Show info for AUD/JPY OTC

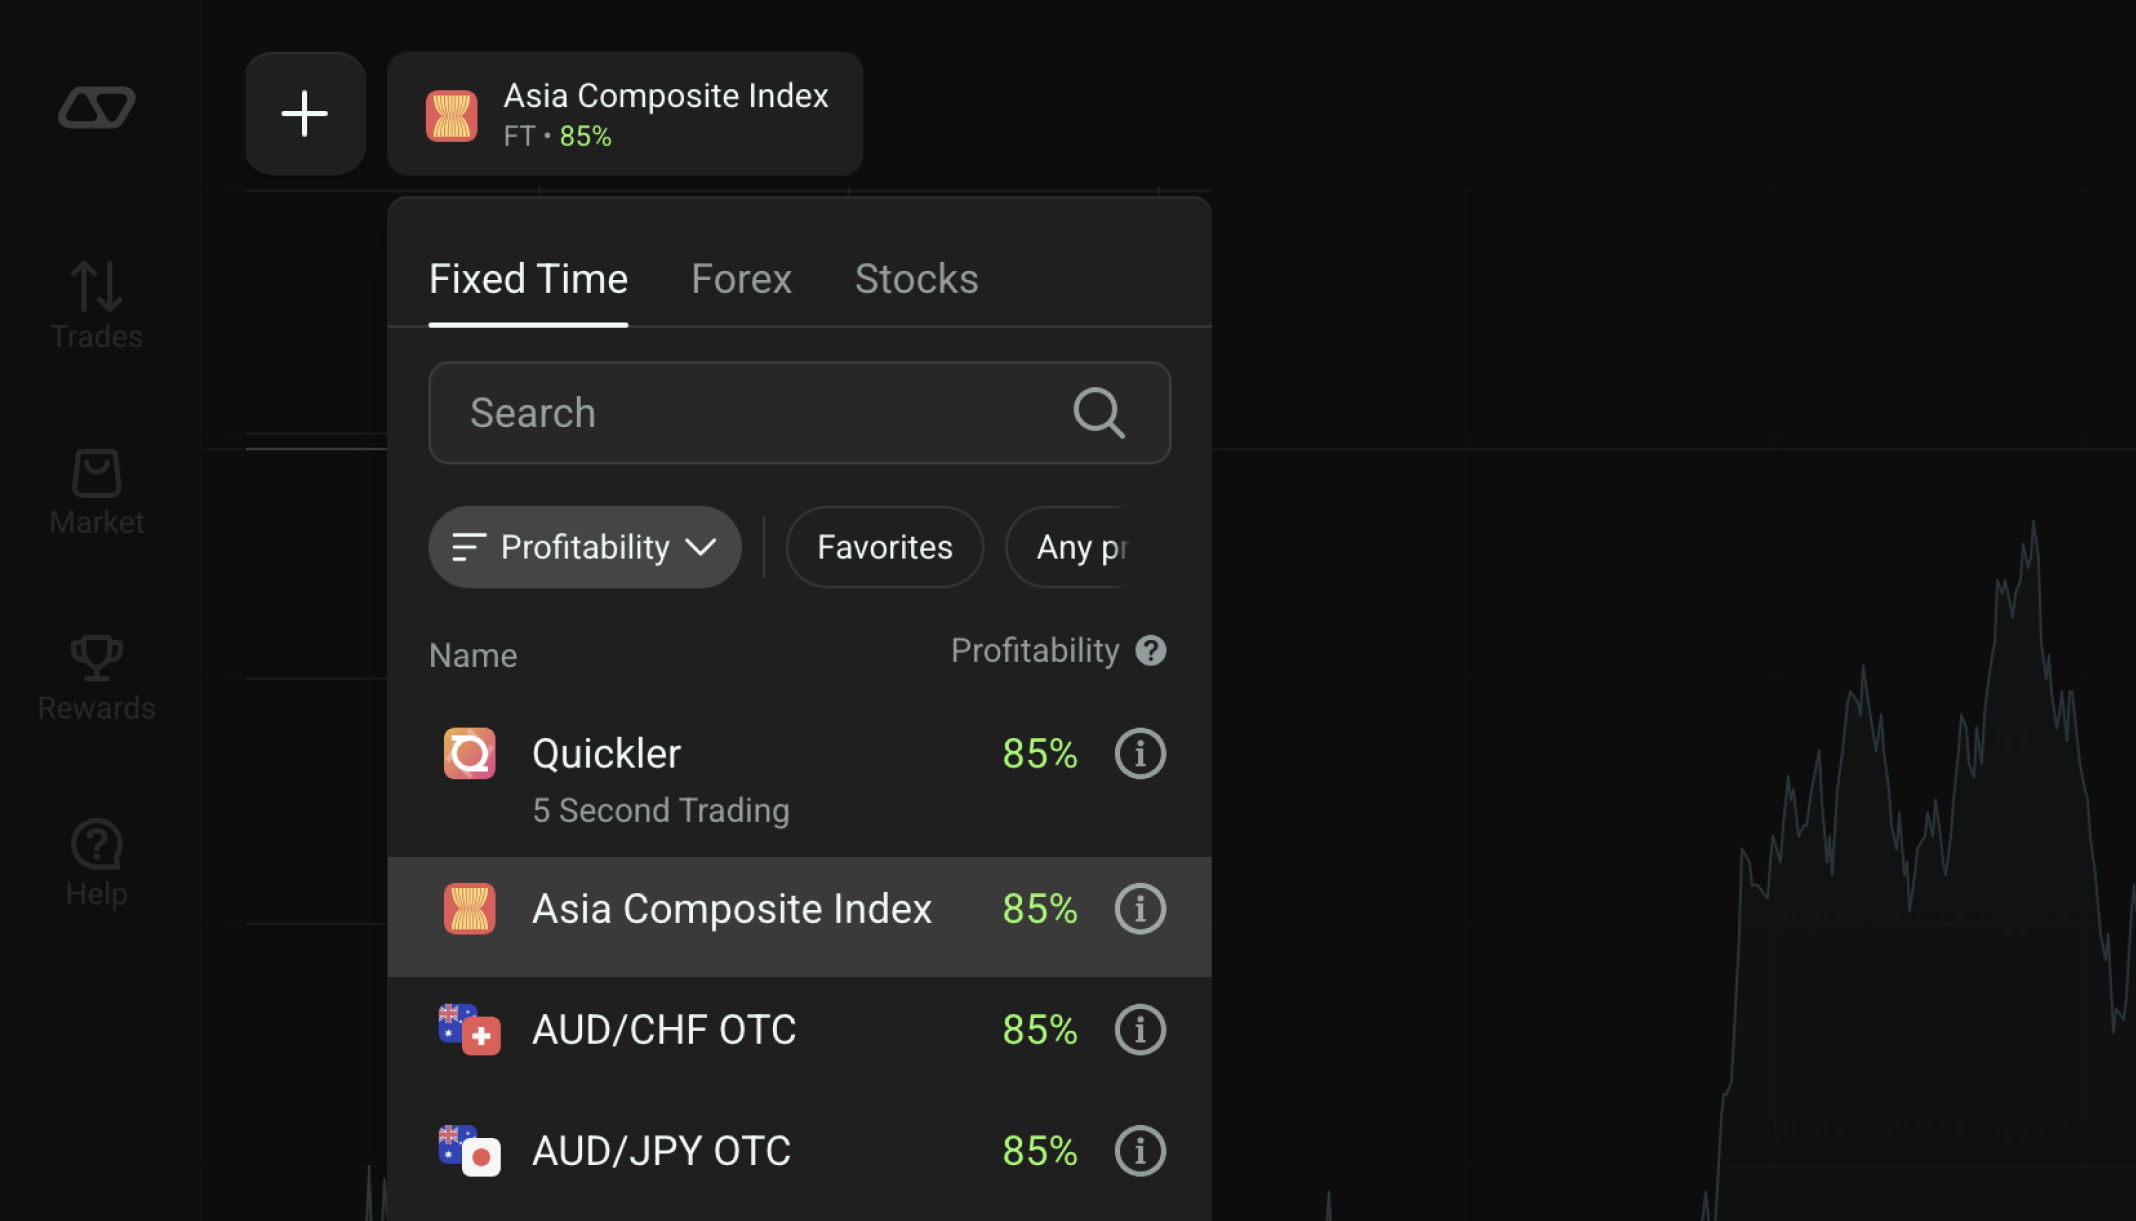1140,1151
